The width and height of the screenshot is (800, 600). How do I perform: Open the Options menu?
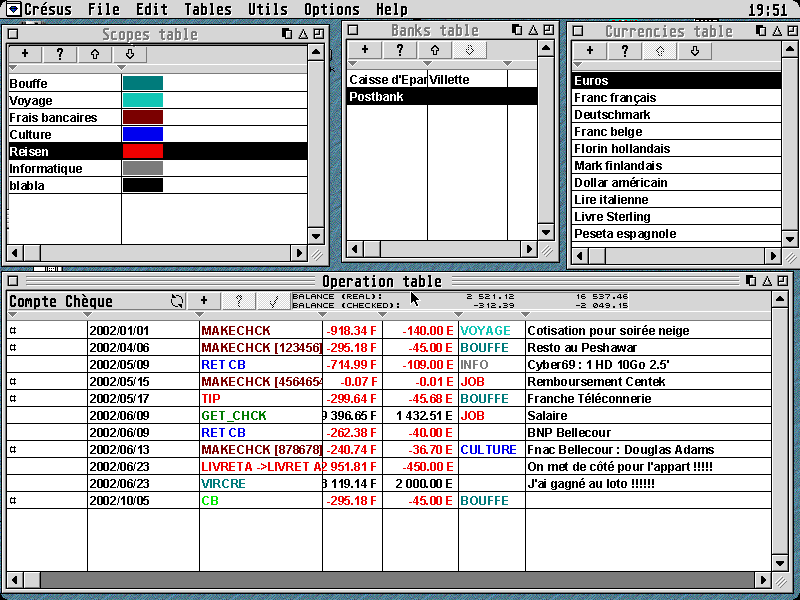tap(331, 9)
